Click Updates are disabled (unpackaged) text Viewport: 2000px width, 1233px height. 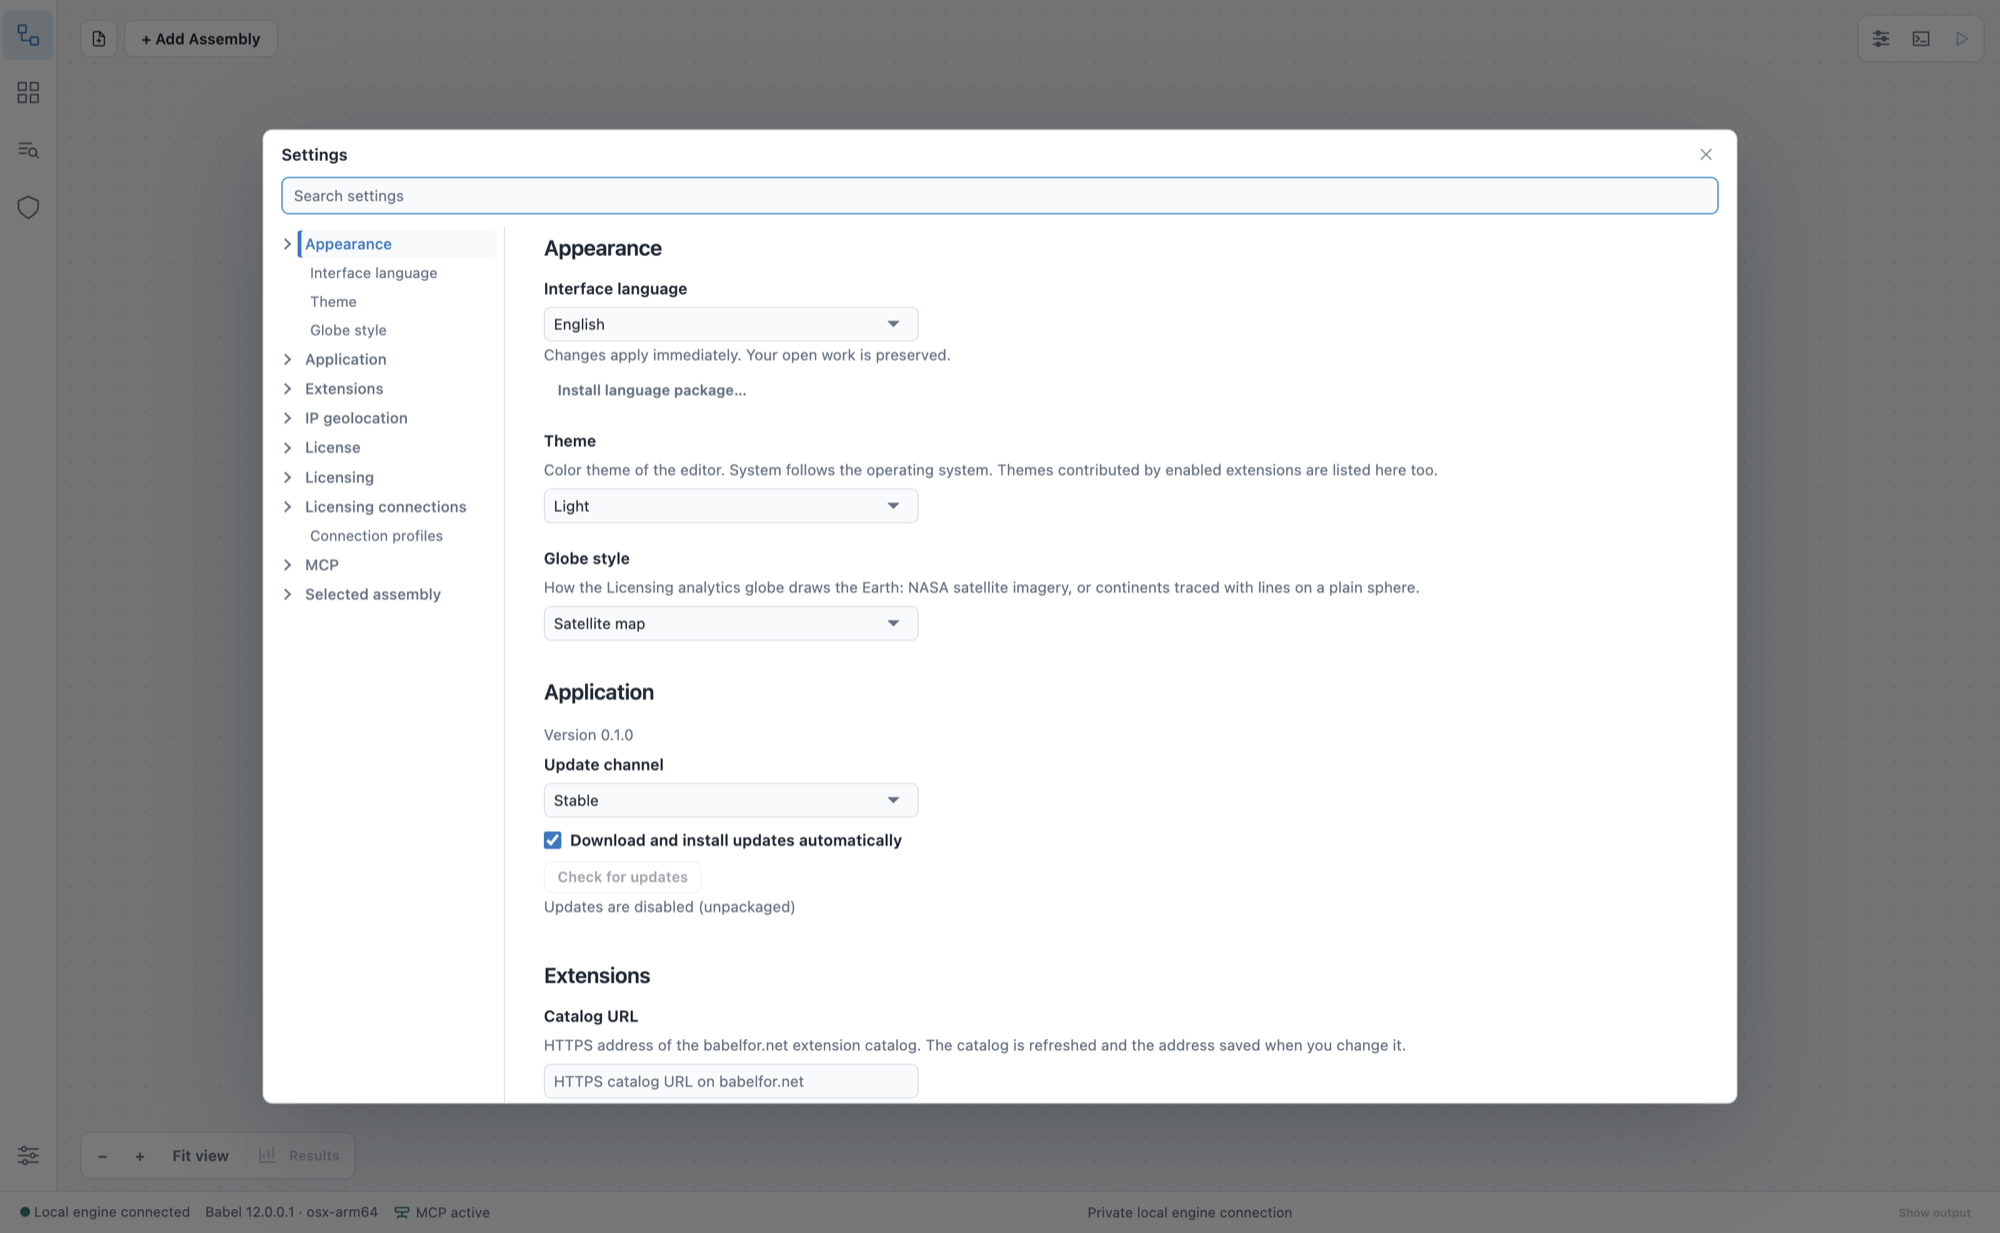(669, 907)
